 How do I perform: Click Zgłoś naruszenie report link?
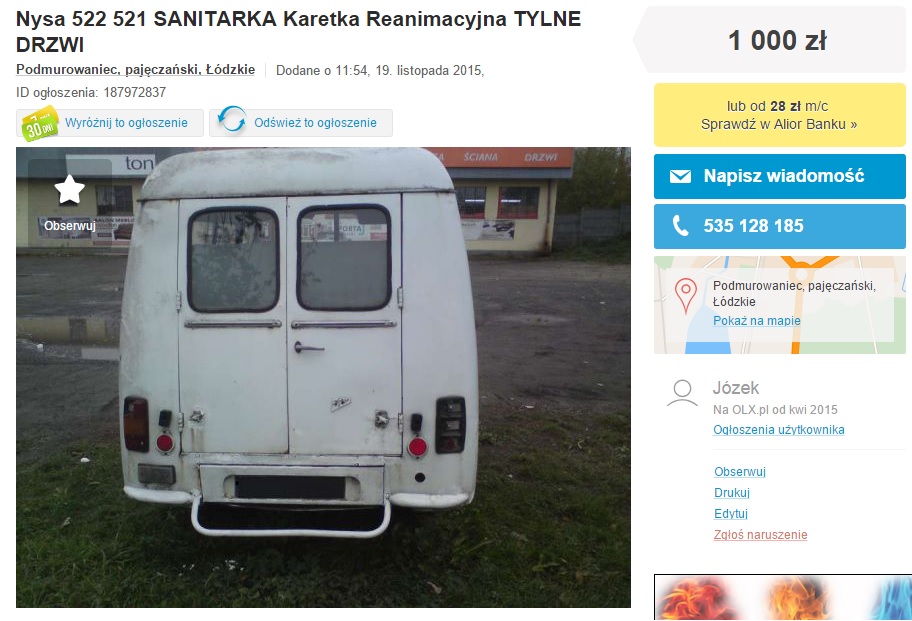coord(760,534)
